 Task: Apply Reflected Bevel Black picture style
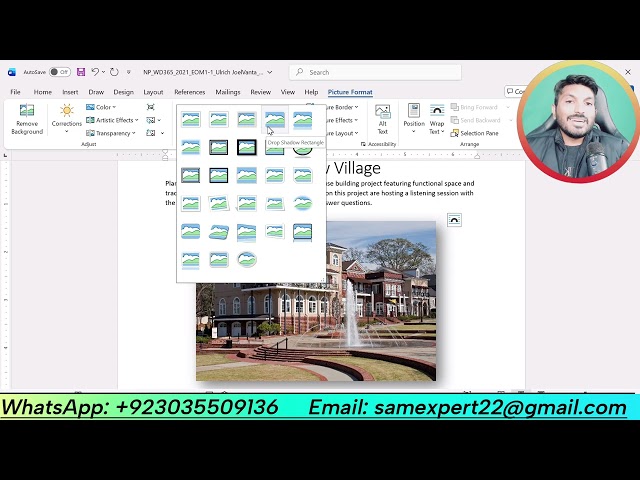coord(303,231)
